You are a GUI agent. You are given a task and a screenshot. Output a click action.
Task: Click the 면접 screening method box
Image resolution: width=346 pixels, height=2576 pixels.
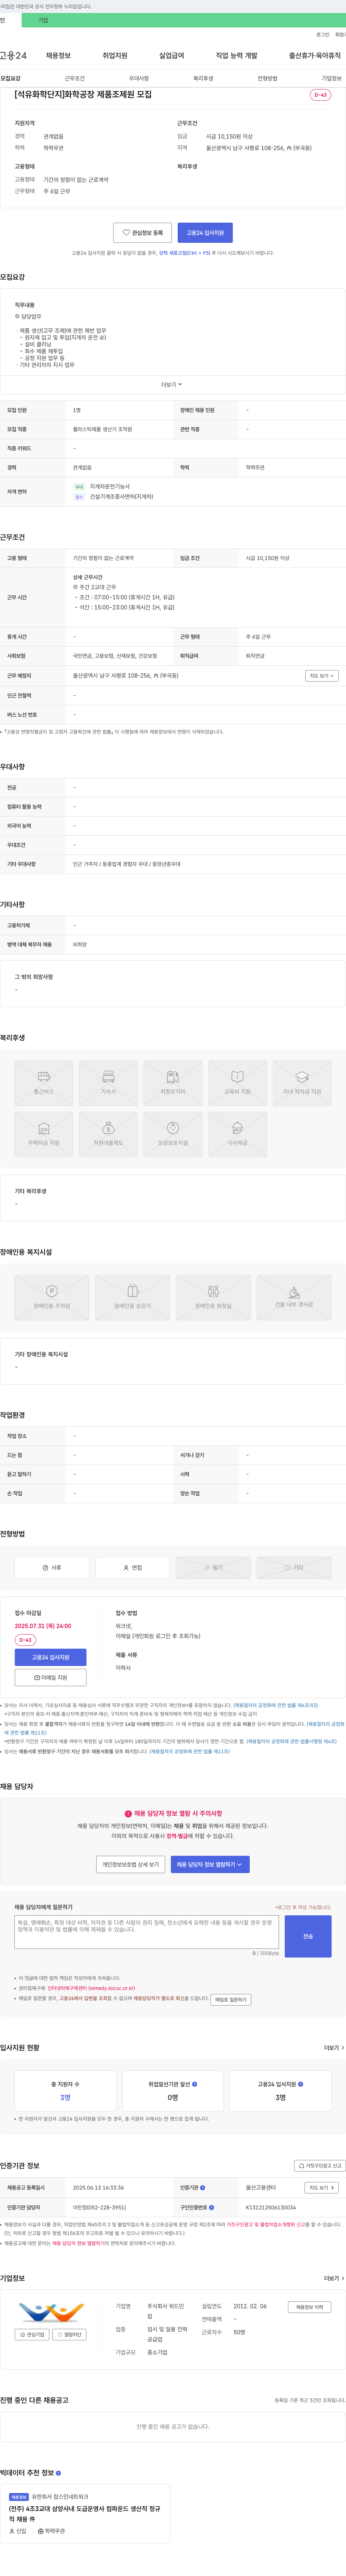(132, 1567)
